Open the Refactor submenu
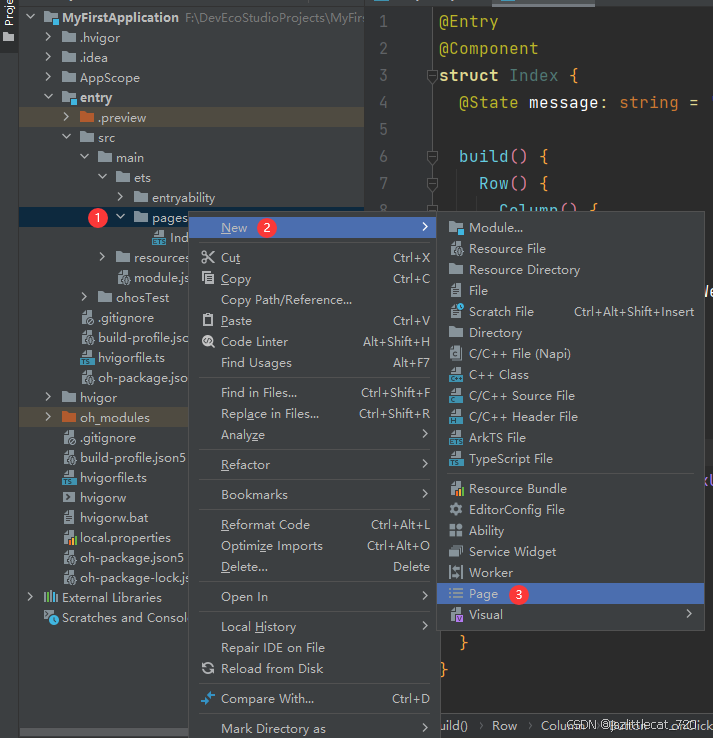The width and height of the screenshot is (713, 738). click(246, 465)
